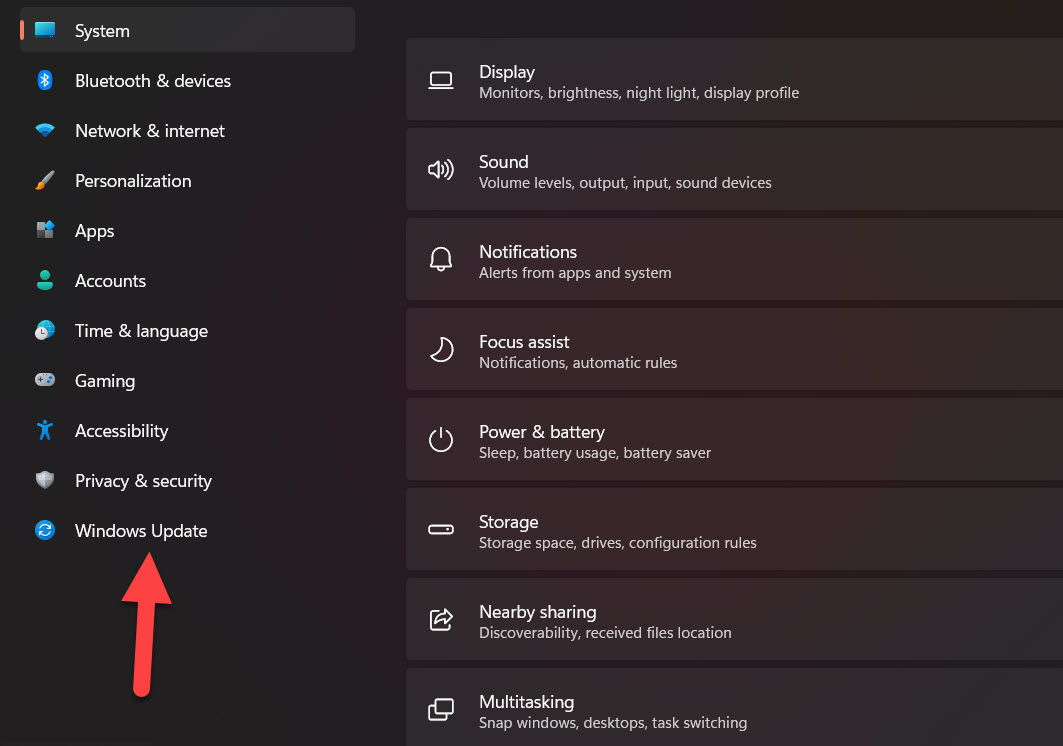Click the Personalization paintbrush icon
1063x746 pixels.
coord(45,181)
